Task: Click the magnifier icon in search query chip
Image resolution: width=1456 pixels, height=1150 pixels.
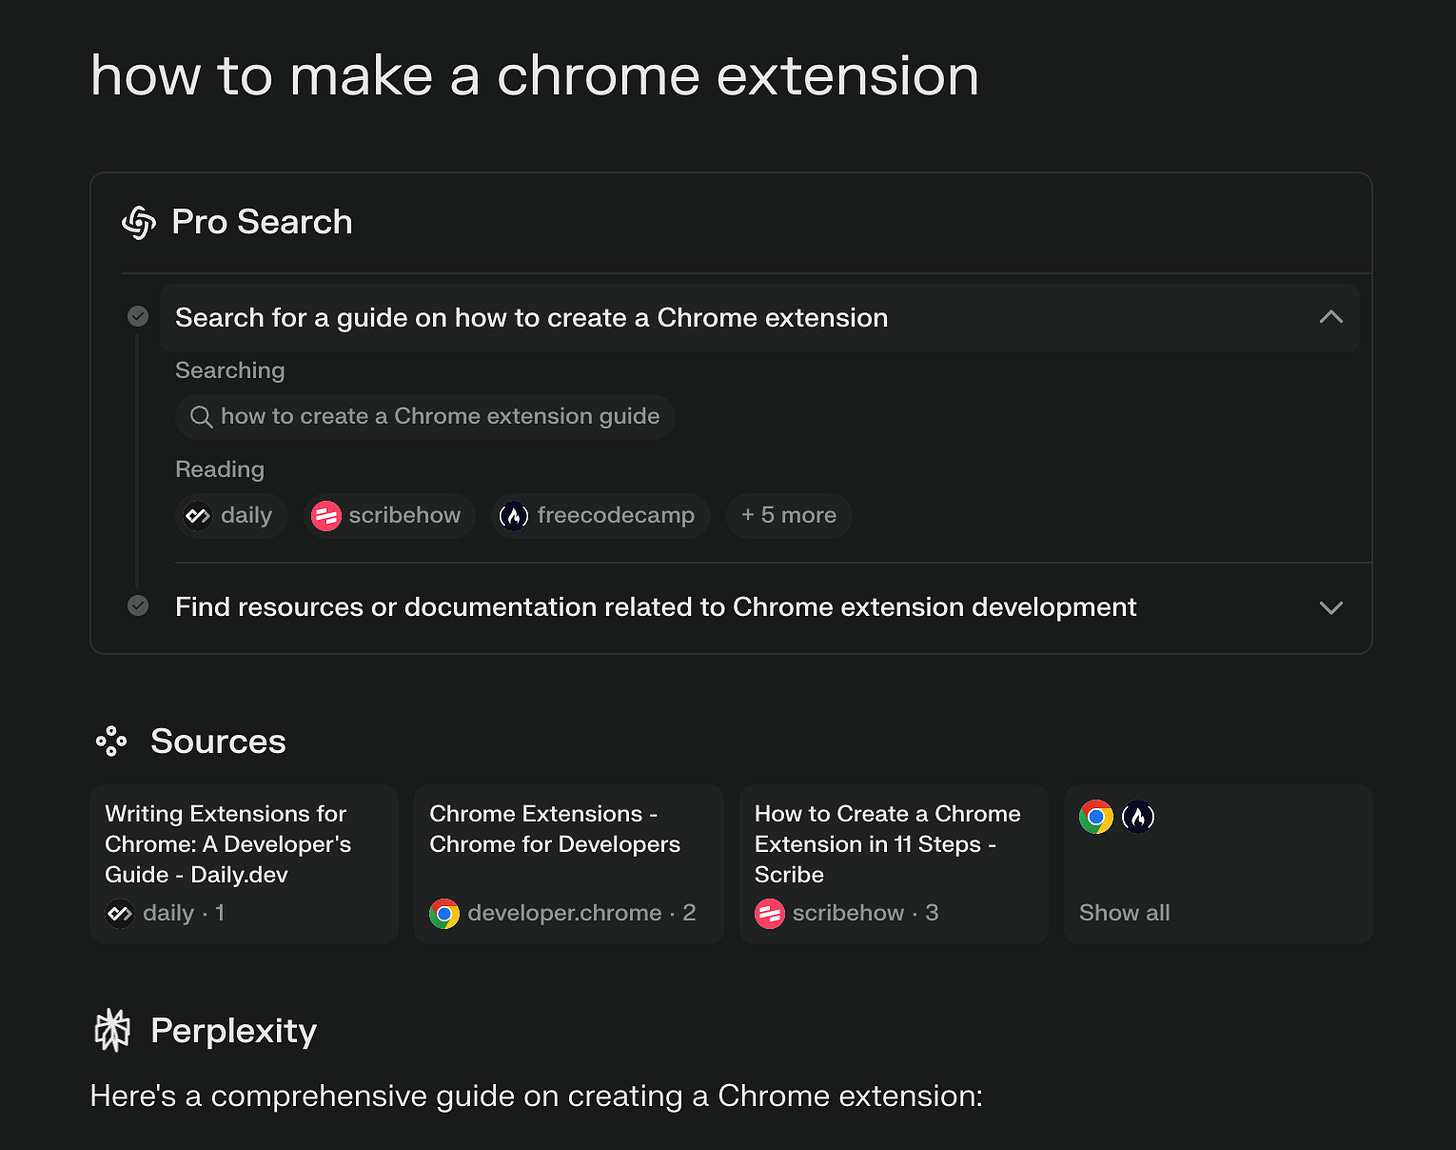Action: (x=201, y=417)
